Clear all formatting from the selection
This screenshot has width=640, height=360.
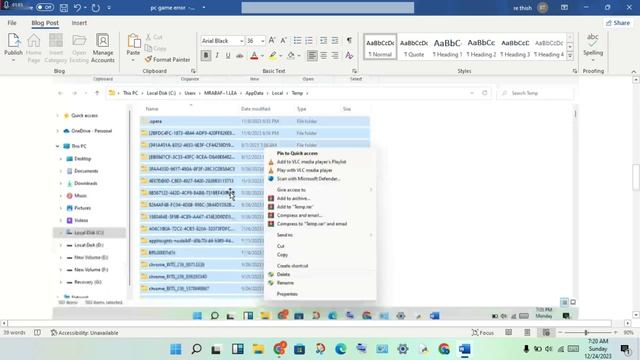tap(349, 56)
